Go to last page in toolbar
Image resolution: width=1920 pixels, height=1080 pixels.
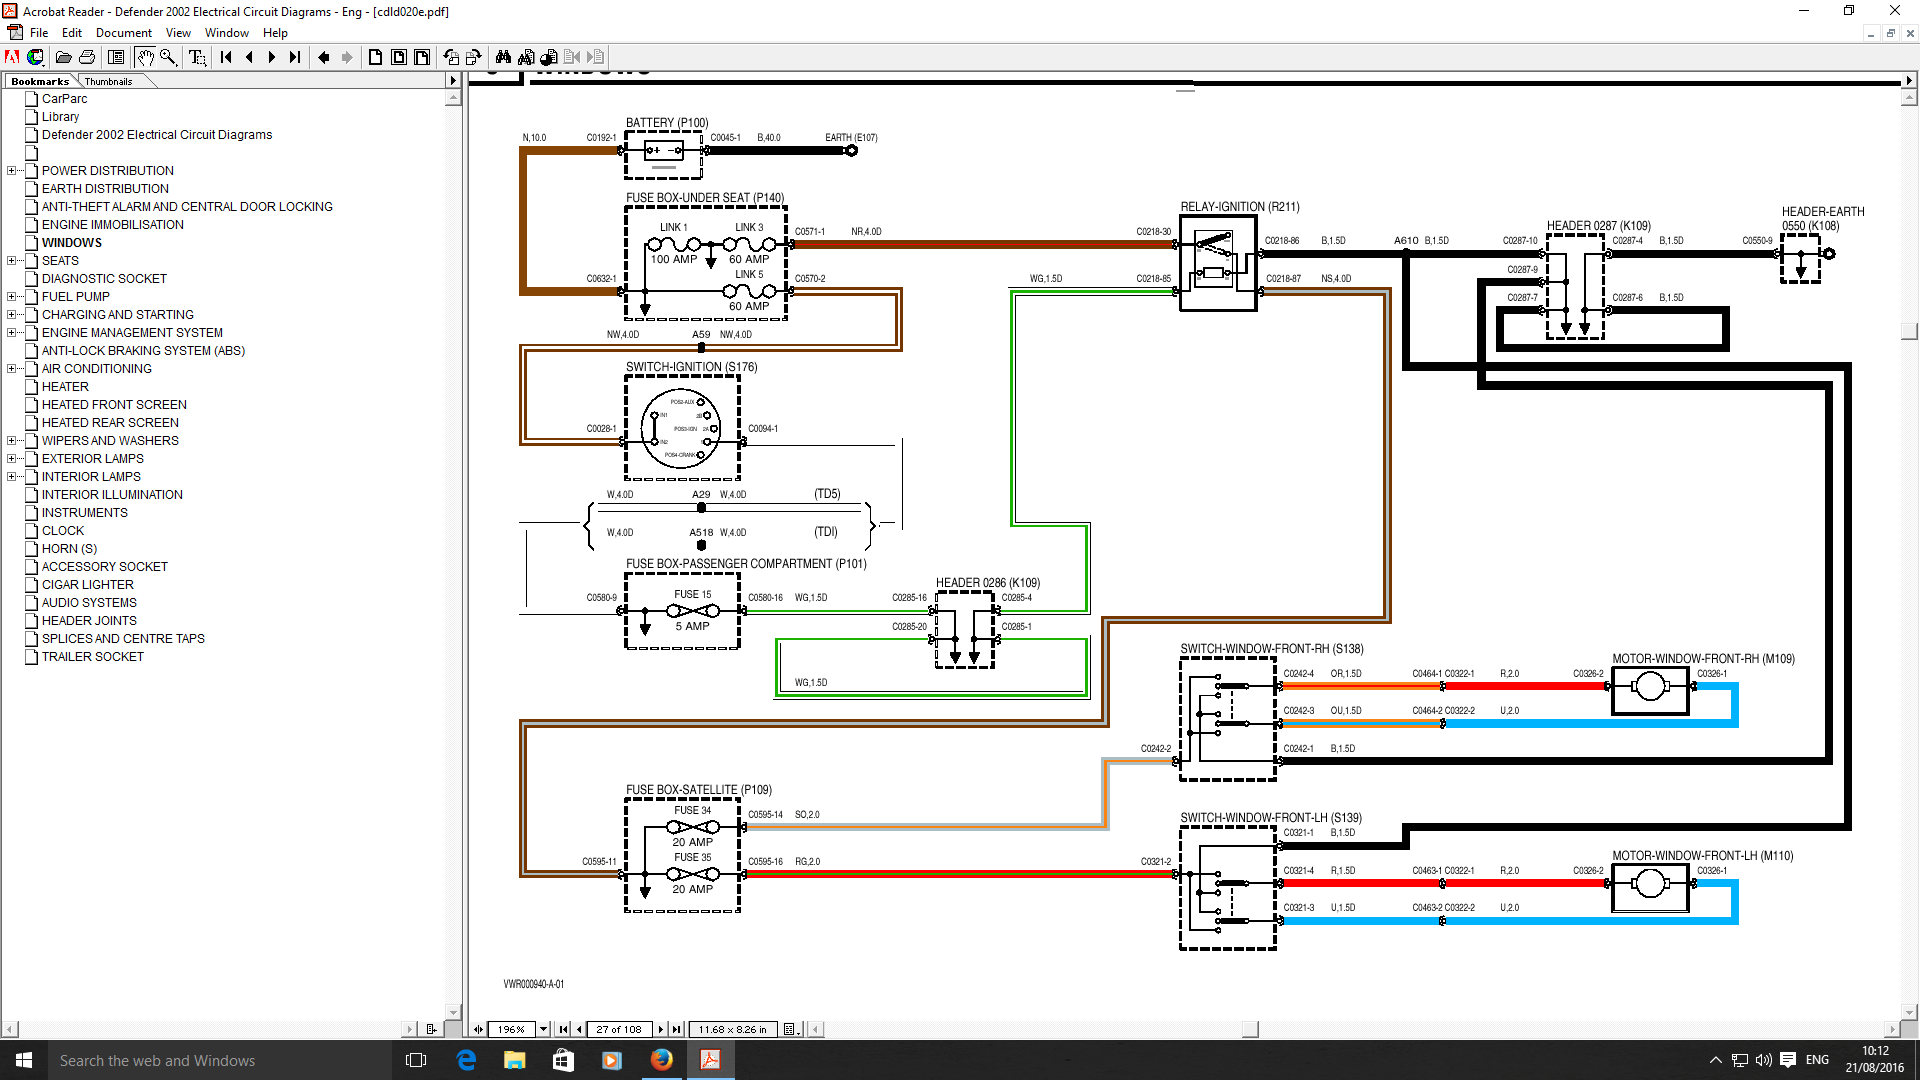[295, 57]
